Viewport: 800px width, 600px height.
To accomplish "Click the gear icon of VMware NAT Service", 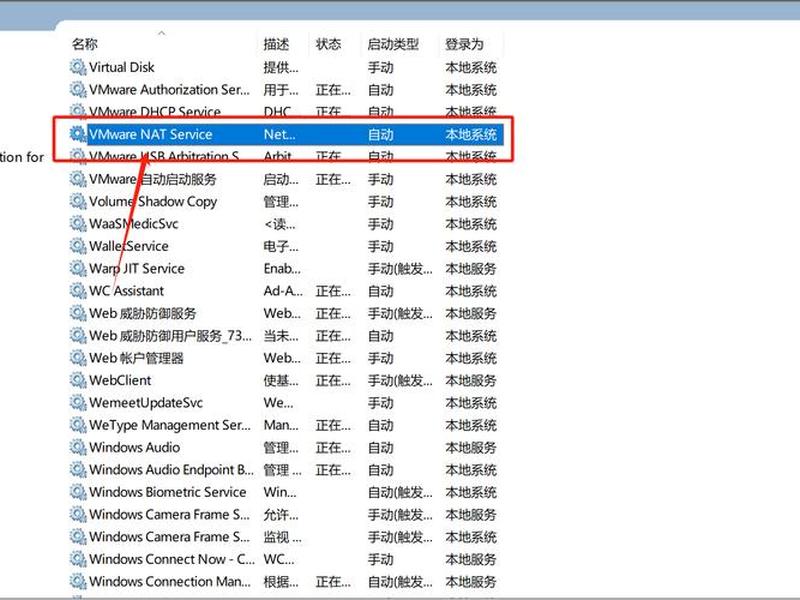I will (78, 134).
